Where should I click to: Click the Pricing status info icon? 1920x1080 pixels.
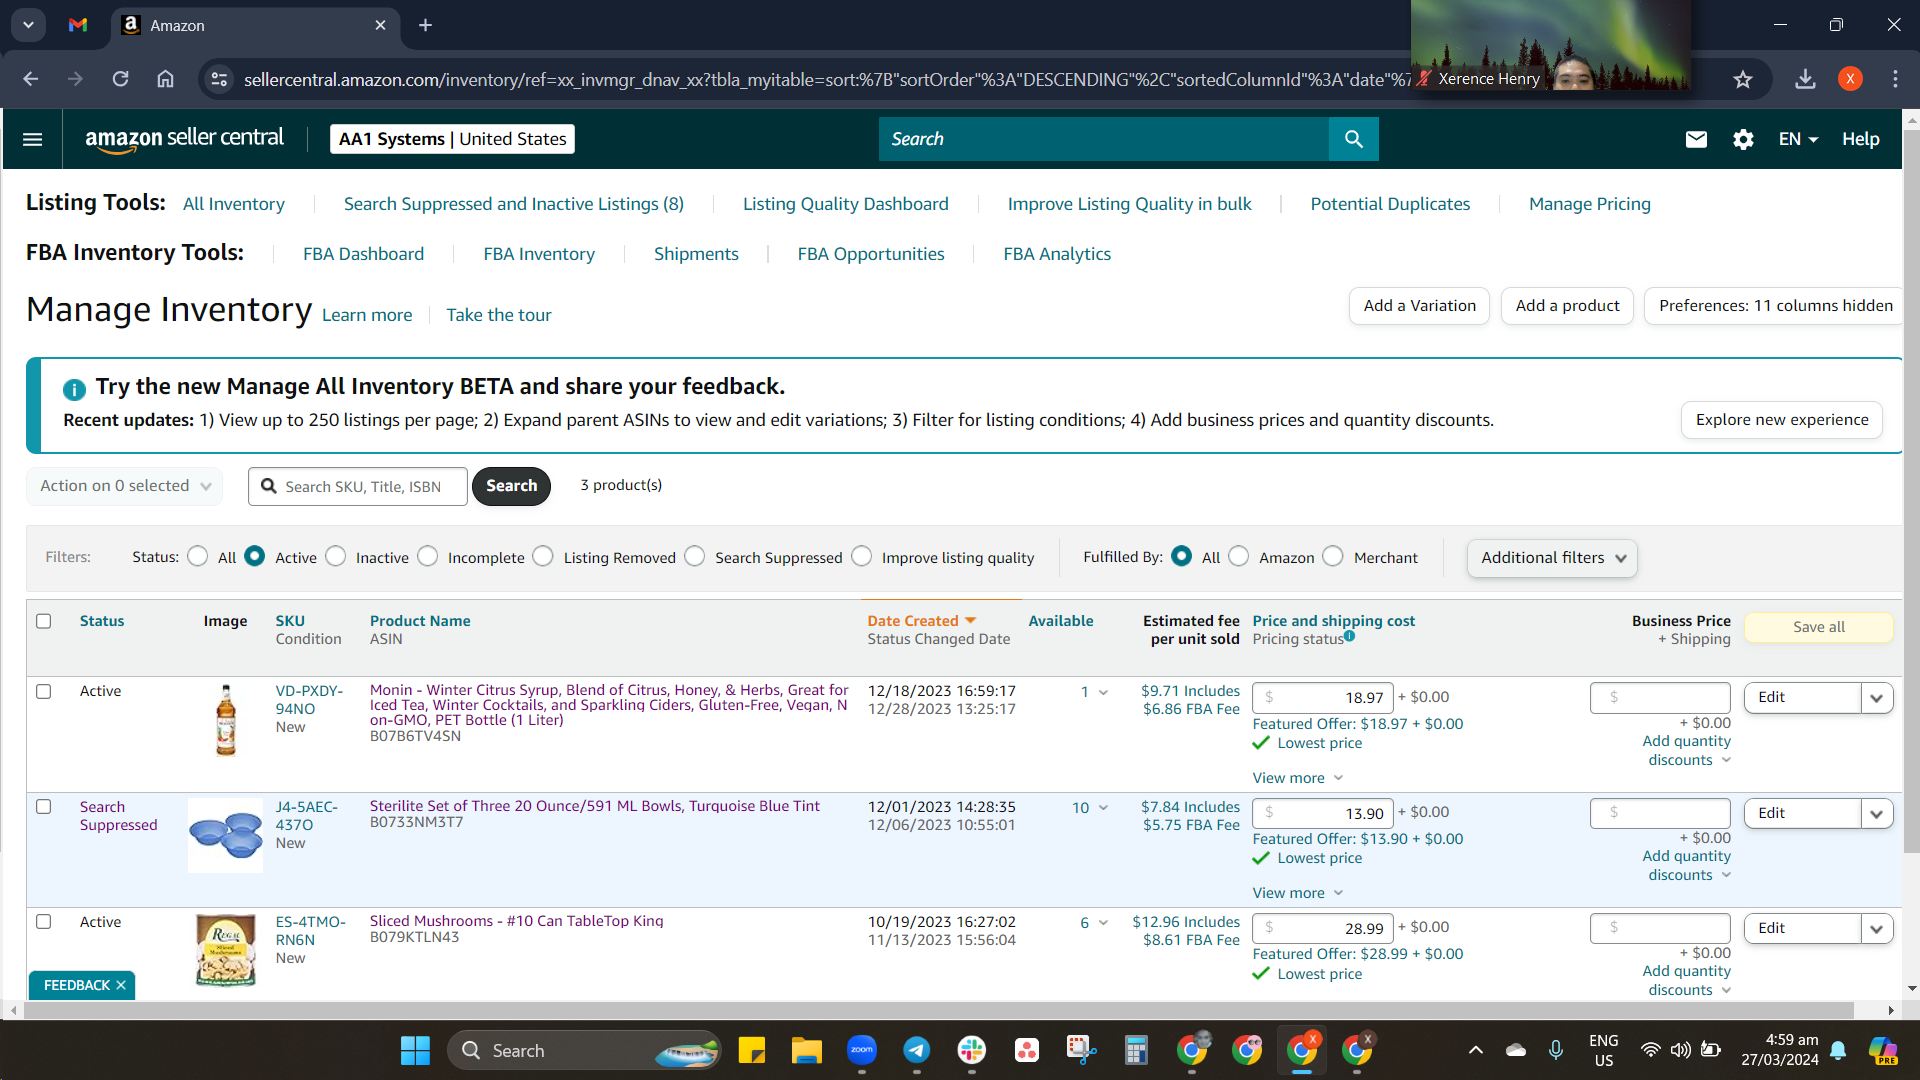tap(1349, 636)
